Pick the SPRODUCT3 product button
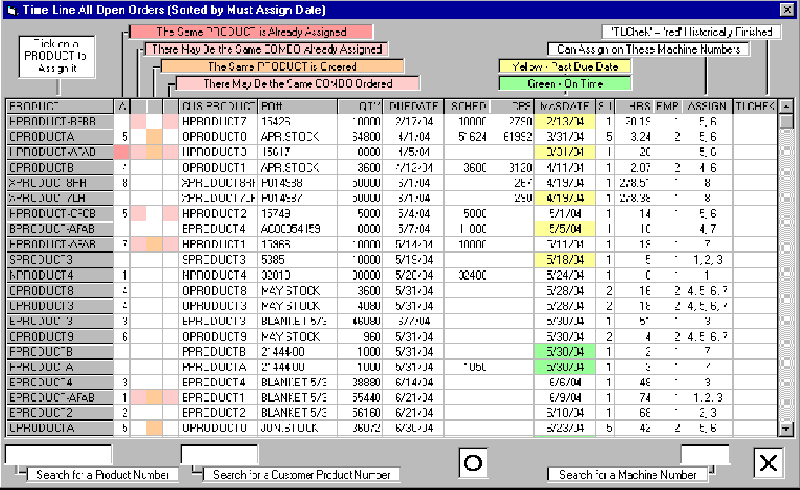The width and height of the screenshot is (800, 490). point(60,260)
